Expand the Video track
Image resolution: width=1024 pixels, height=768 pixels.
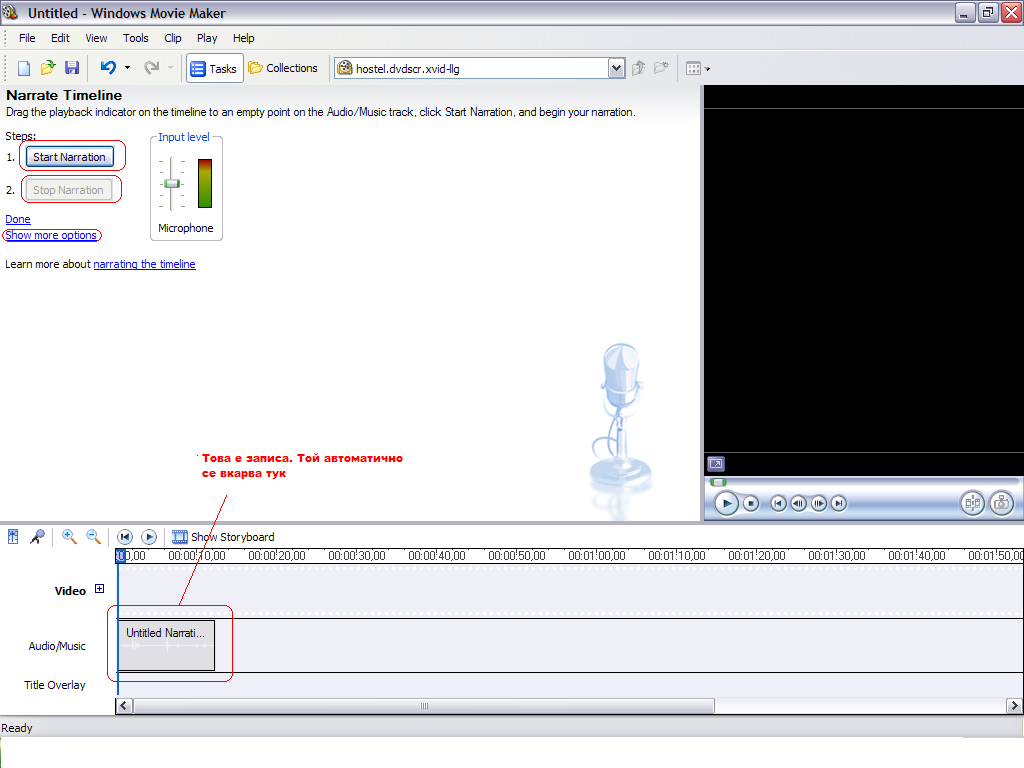tap(99, 588)
